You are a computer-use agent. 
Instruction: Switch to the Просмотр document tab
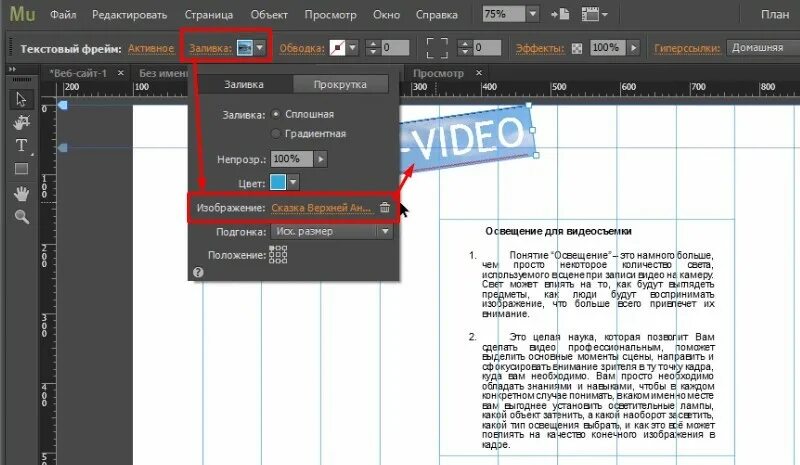[438, 73]
